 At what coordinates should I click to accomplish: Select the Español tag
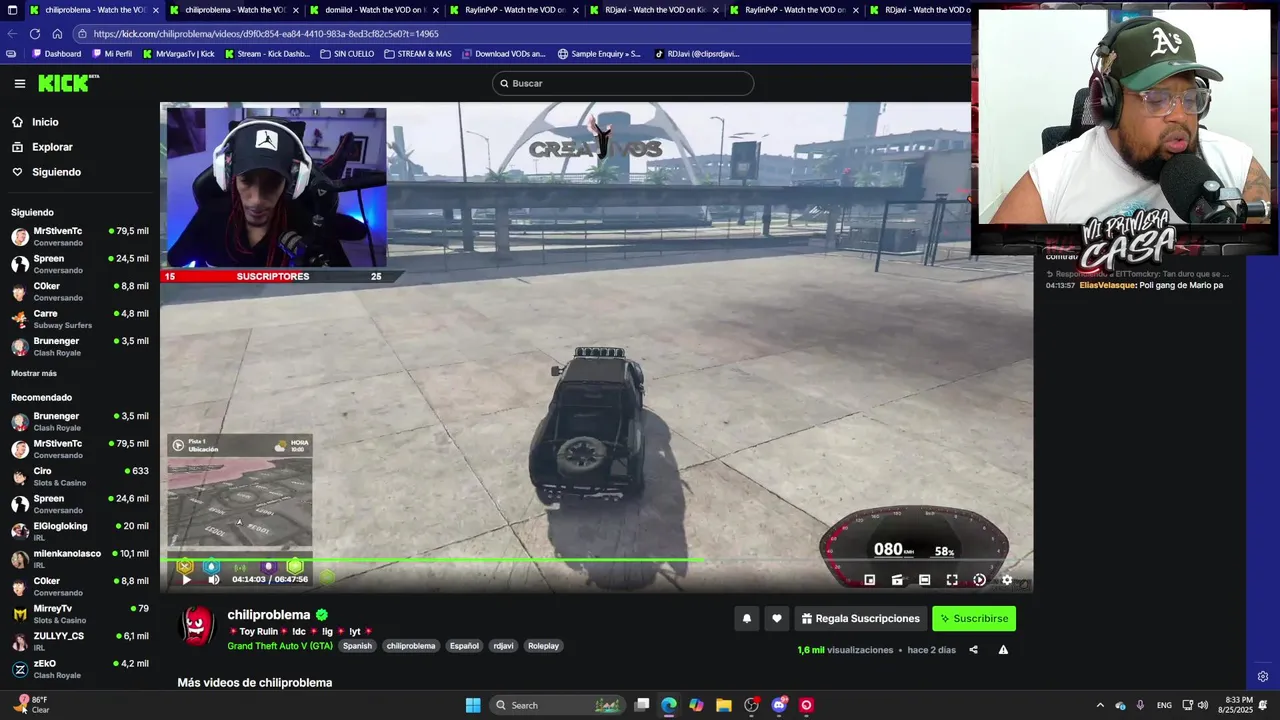(464, 646)
